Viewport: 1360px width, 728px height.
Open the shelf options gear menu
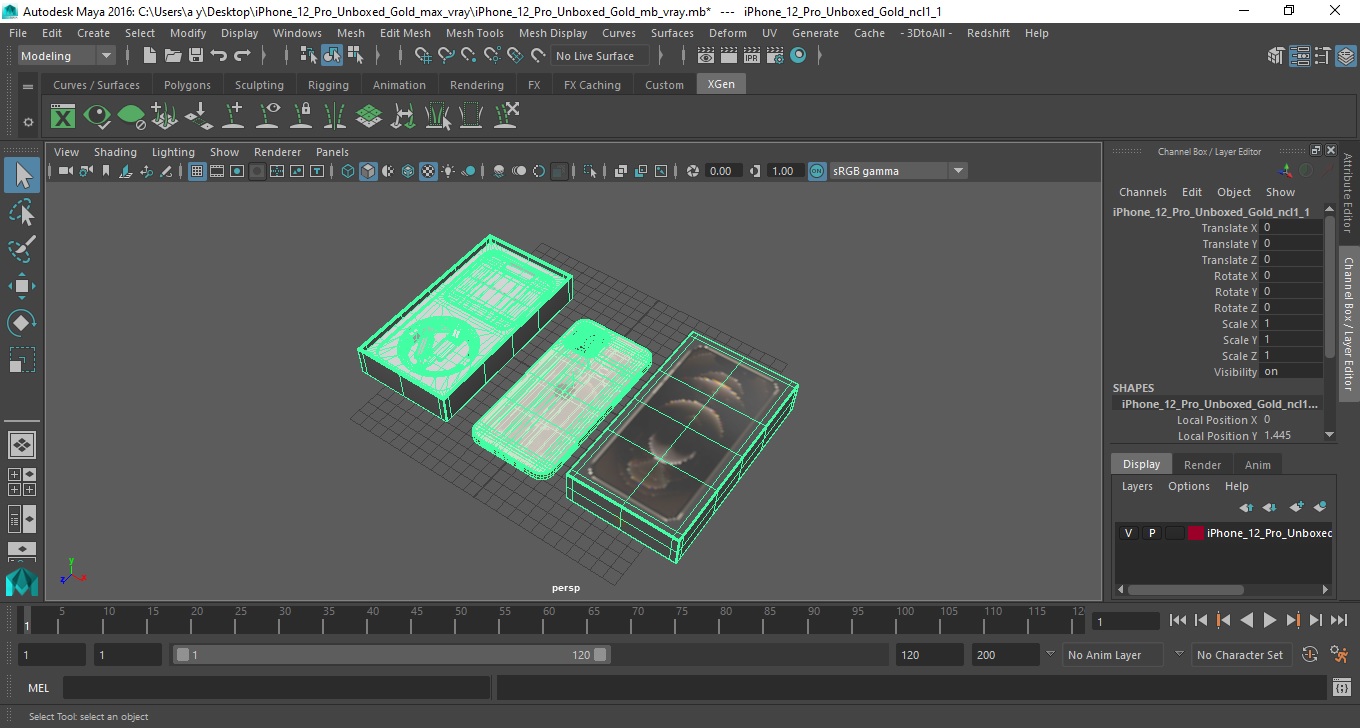[28, 122]
